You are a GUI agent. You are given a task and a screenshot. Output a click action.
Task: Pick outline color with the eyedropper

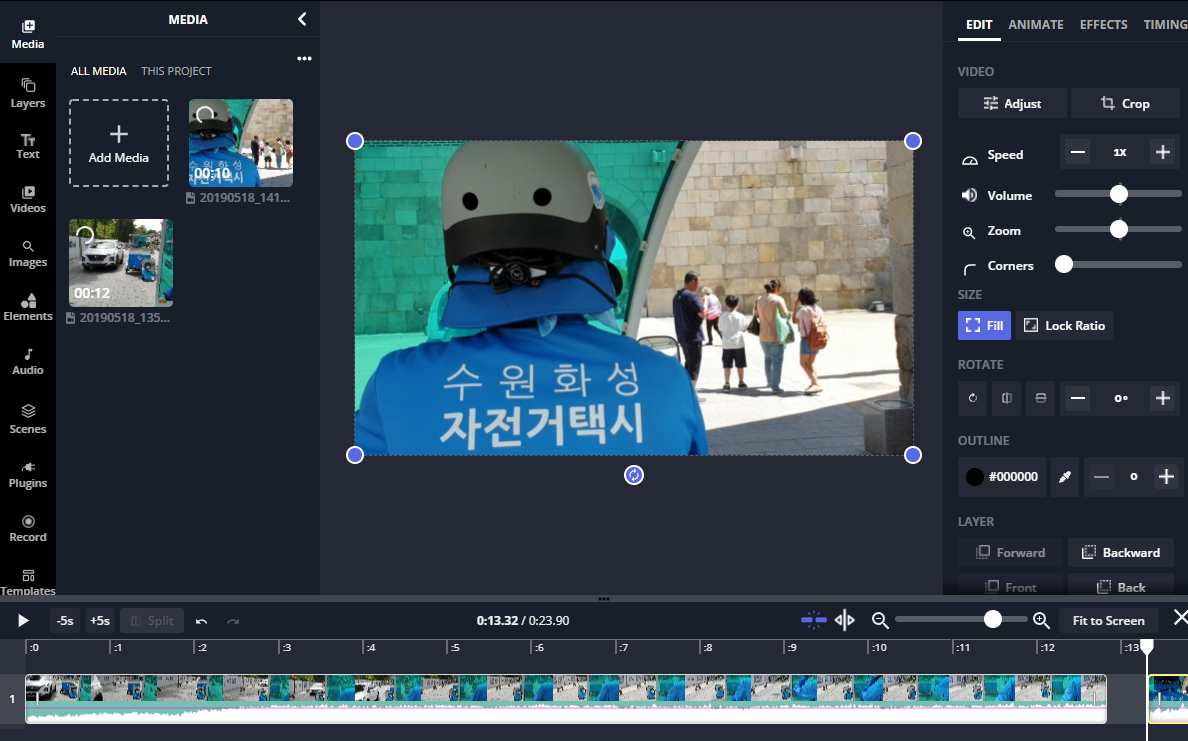1064,476
